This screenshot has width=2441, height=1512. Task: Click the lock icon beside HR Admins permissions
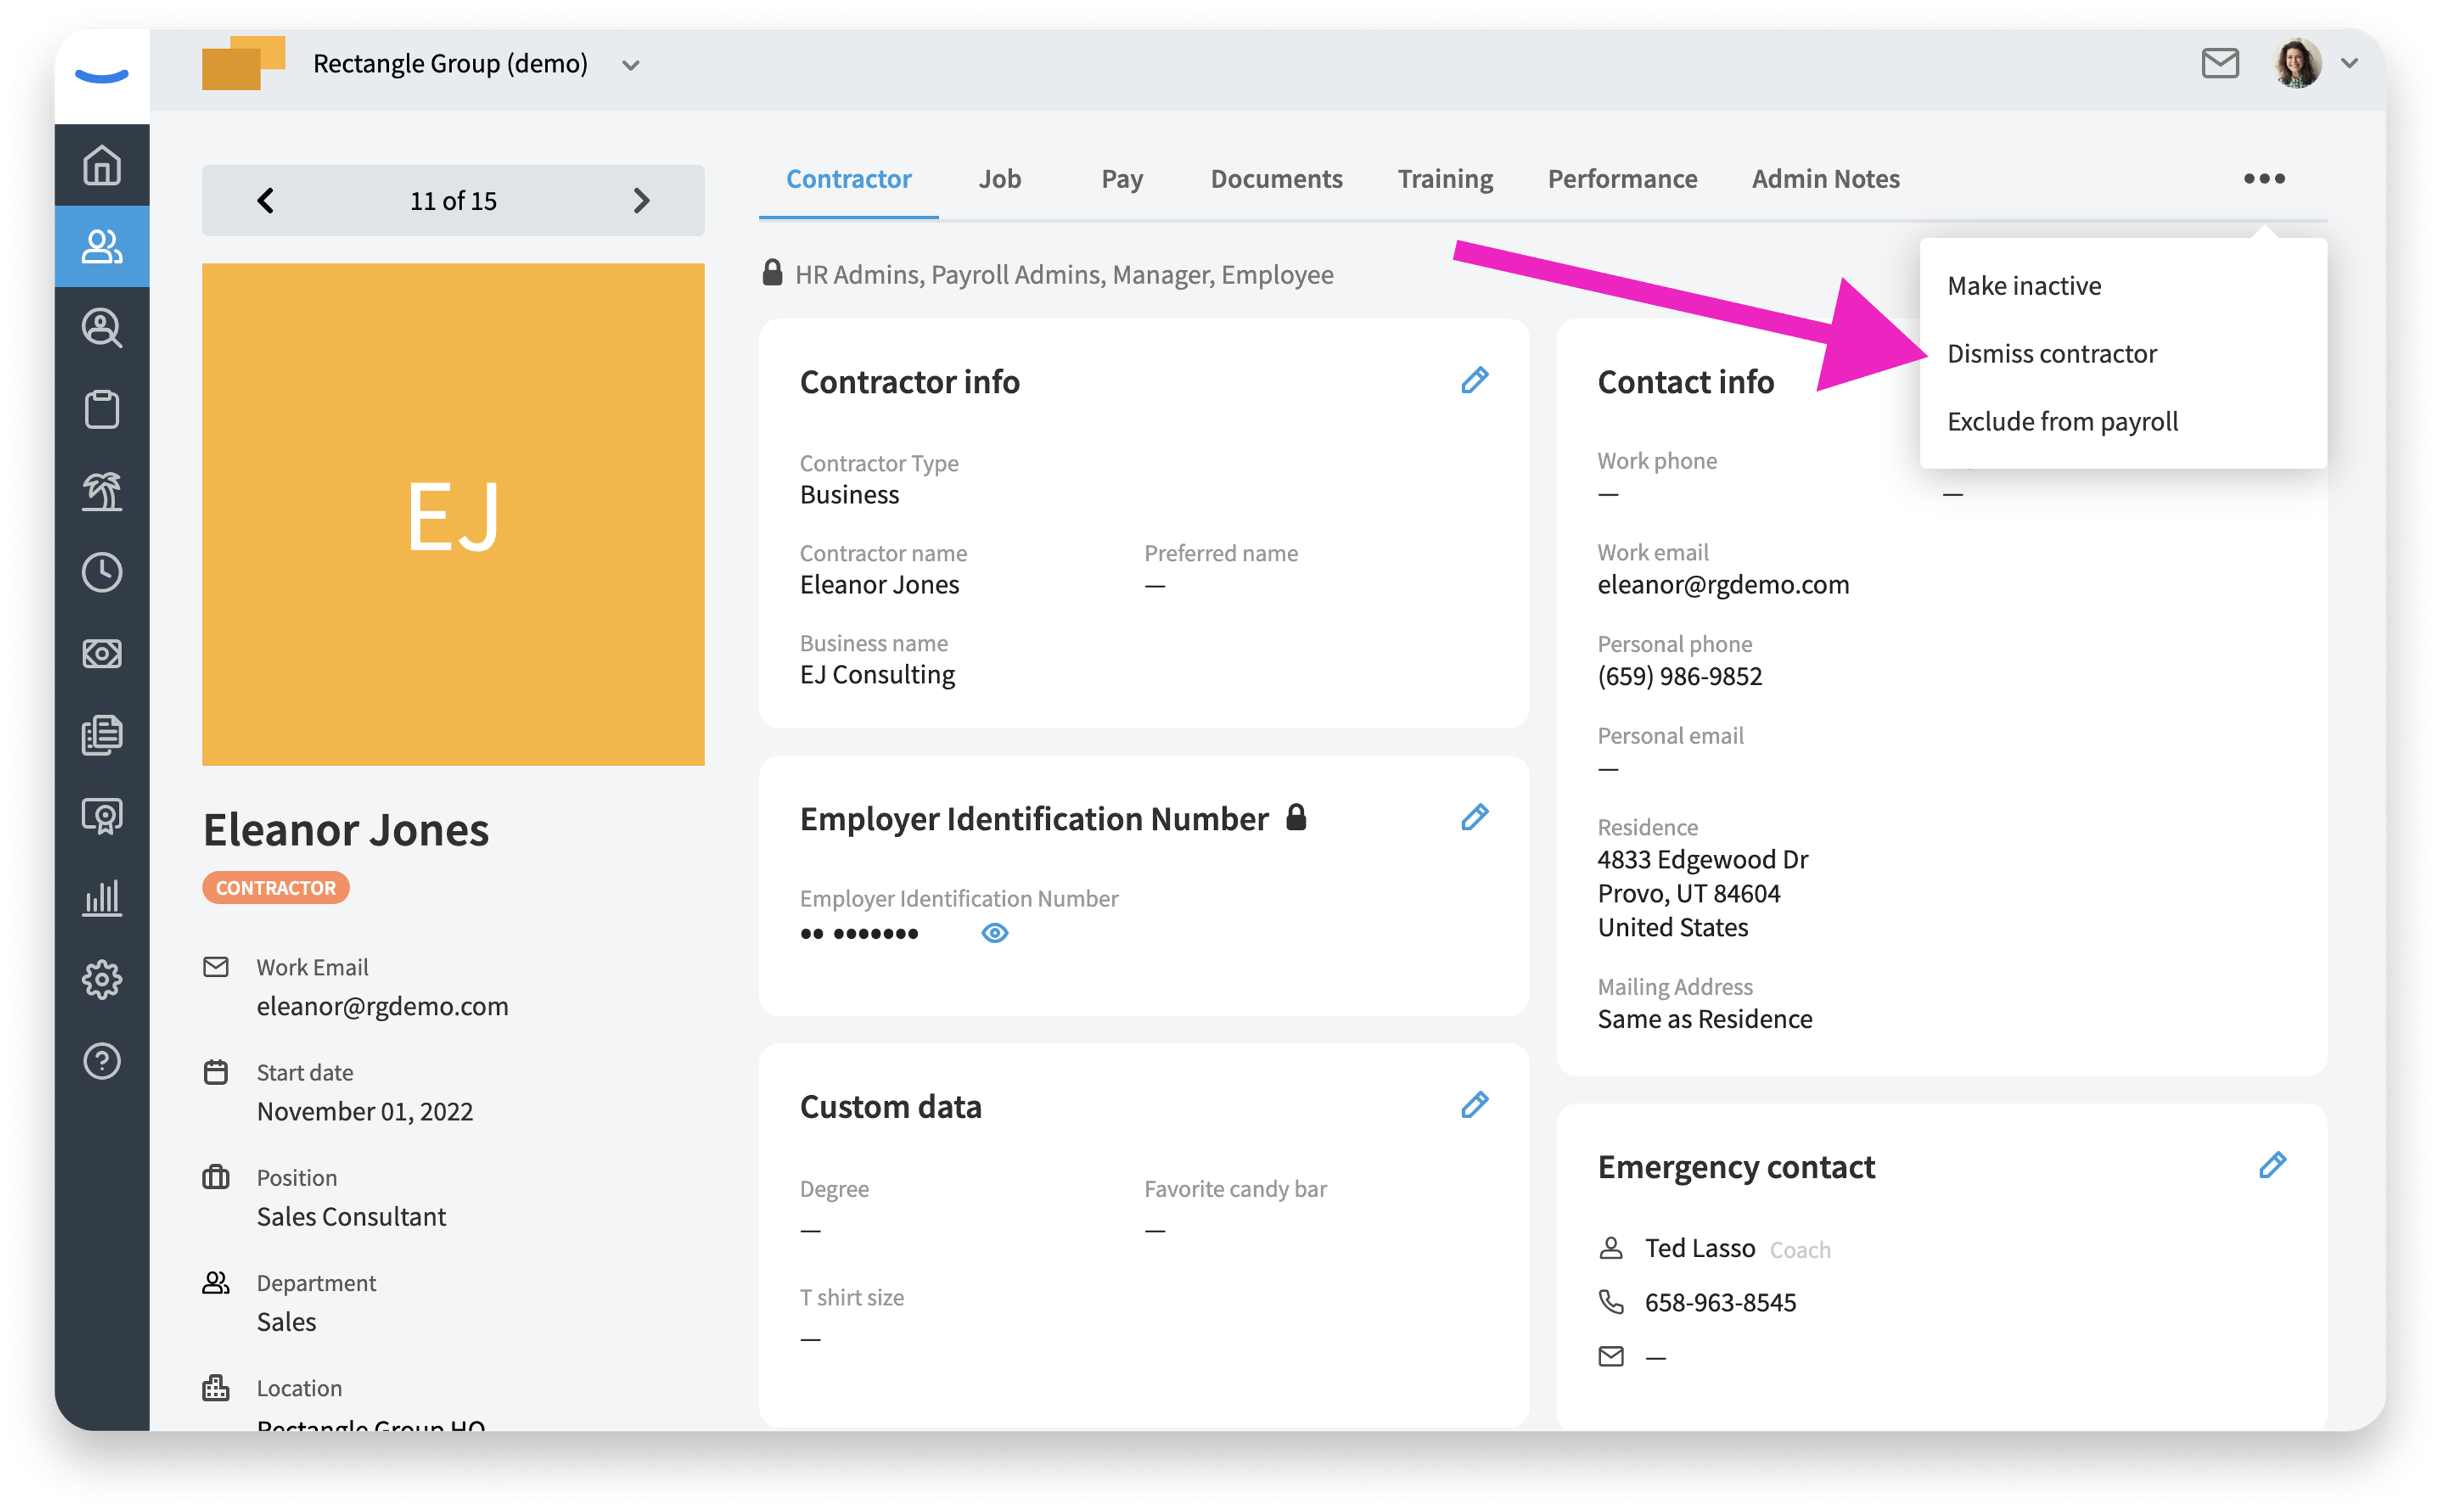772,272
